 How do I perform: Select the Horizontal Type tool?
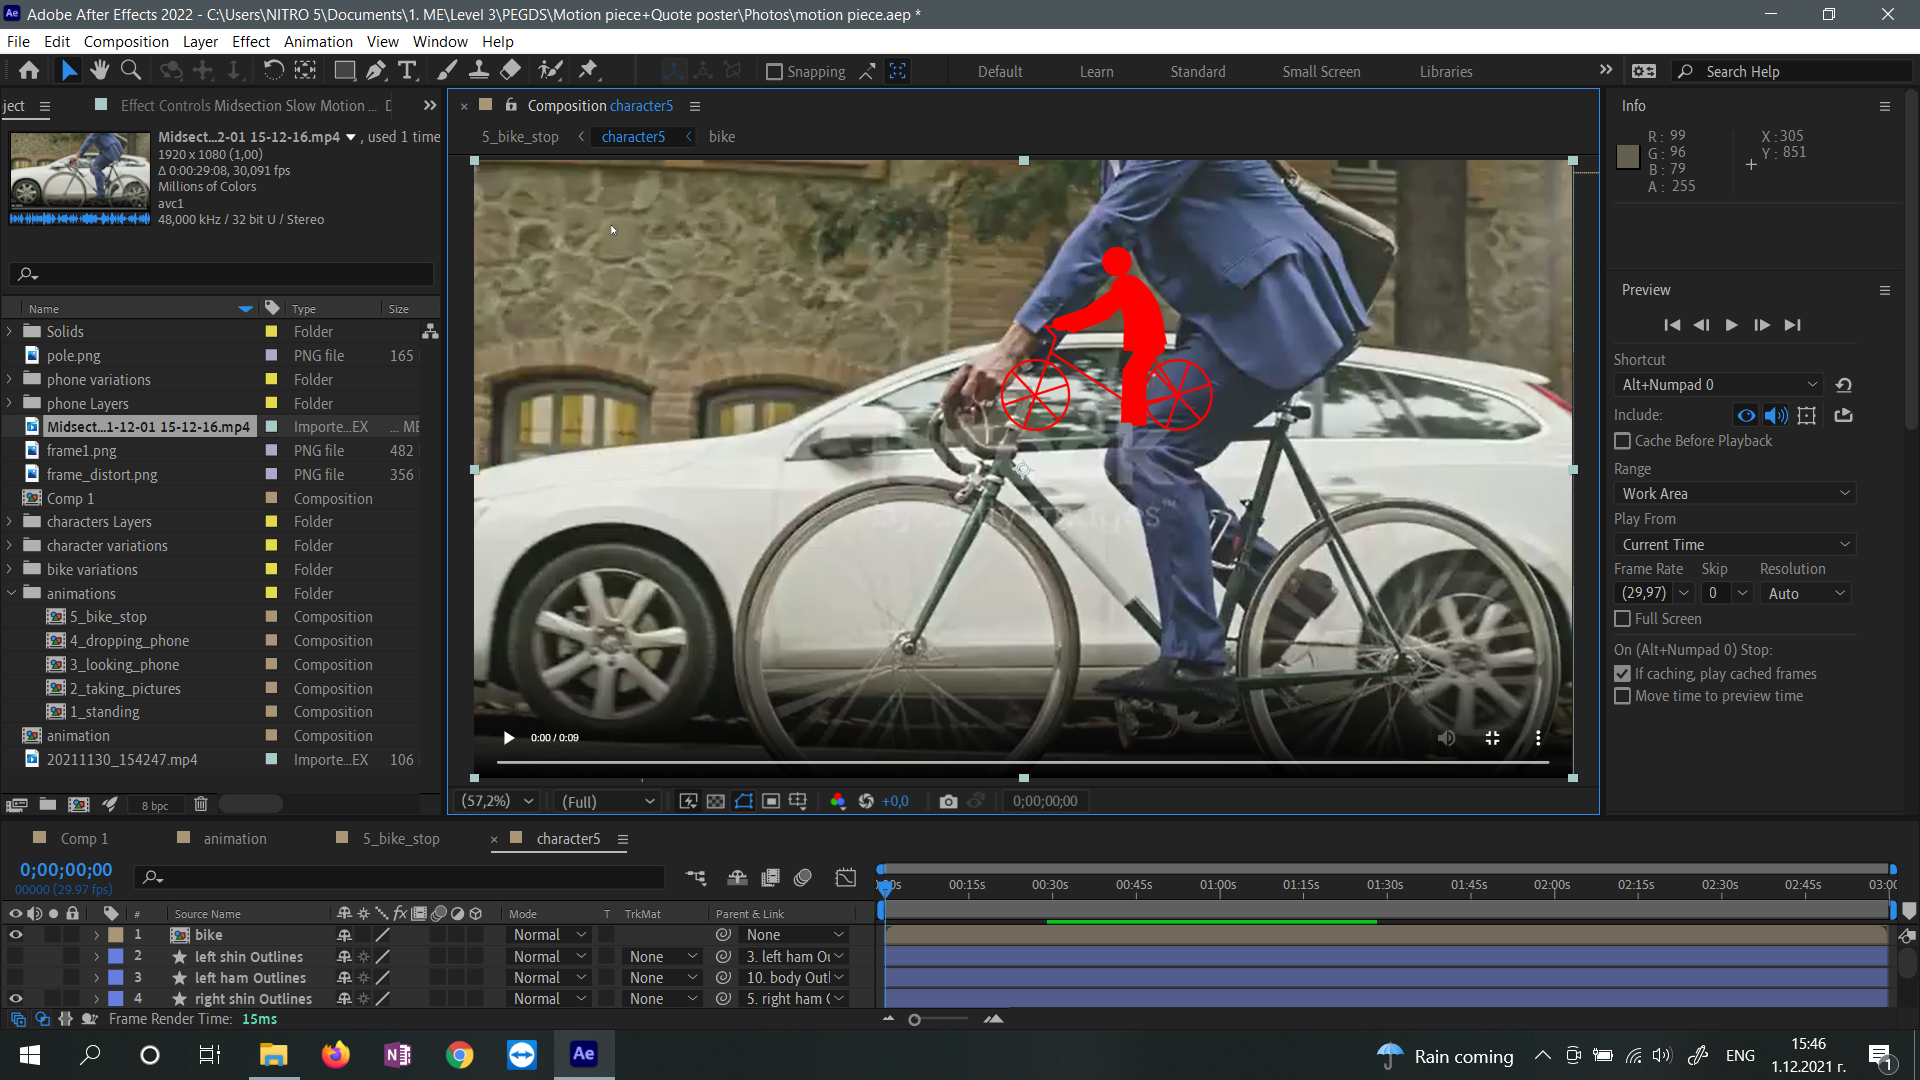407,71
